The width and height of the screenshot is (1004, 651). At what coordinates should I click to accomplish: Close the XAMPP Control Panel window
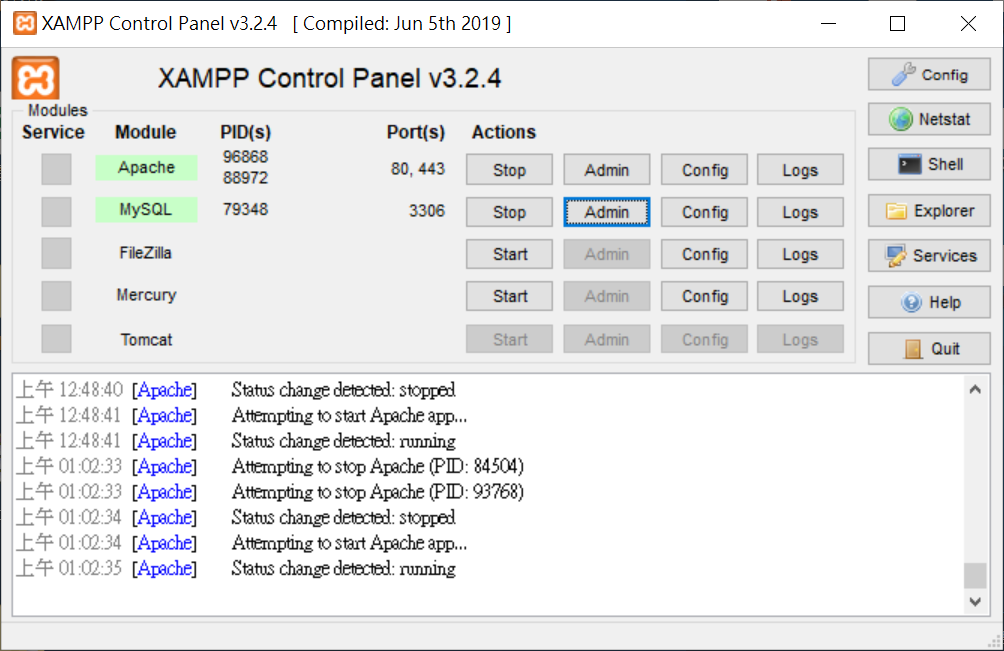coord(968,24)
